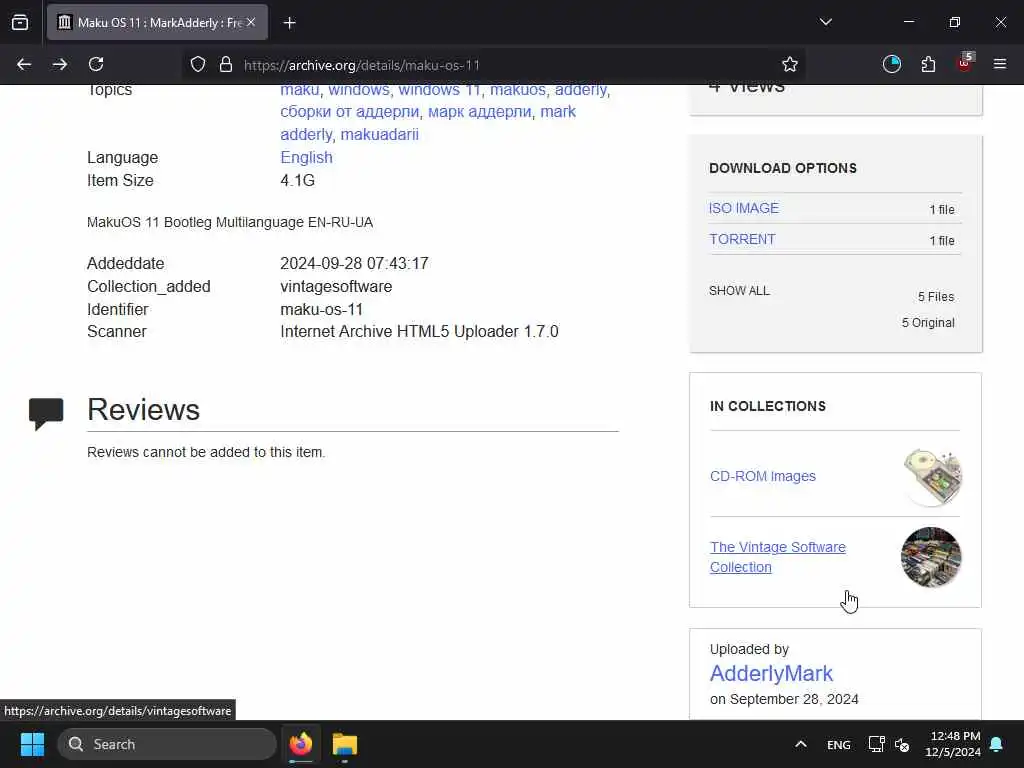Image resolution: width=1024 pixels, height=768 pixels.
Task: Open the topic 'maku' link
Action: (300, 90)
